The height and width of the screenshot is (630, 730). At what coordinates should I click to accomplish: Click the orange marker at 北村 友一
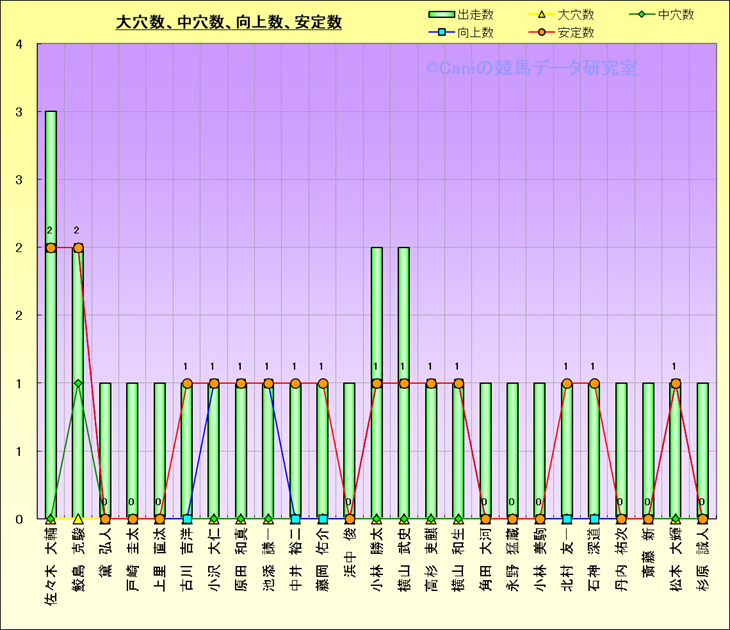[567, 383]
